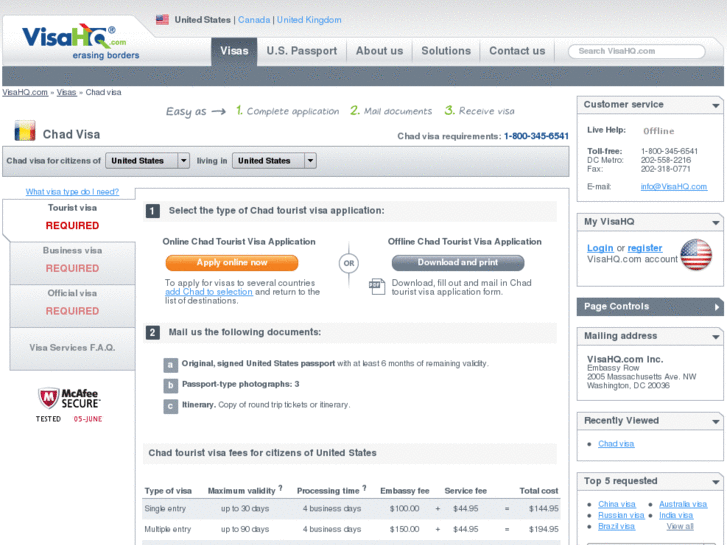Click the Multiple entry table row

click(x=351, y=529)
